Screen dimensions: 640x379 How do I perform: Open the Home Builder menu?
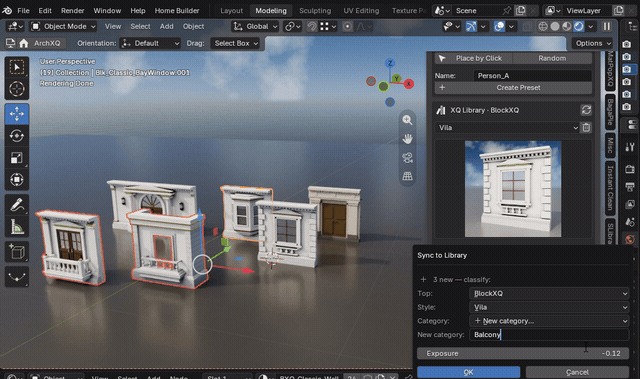click(177, 11)
